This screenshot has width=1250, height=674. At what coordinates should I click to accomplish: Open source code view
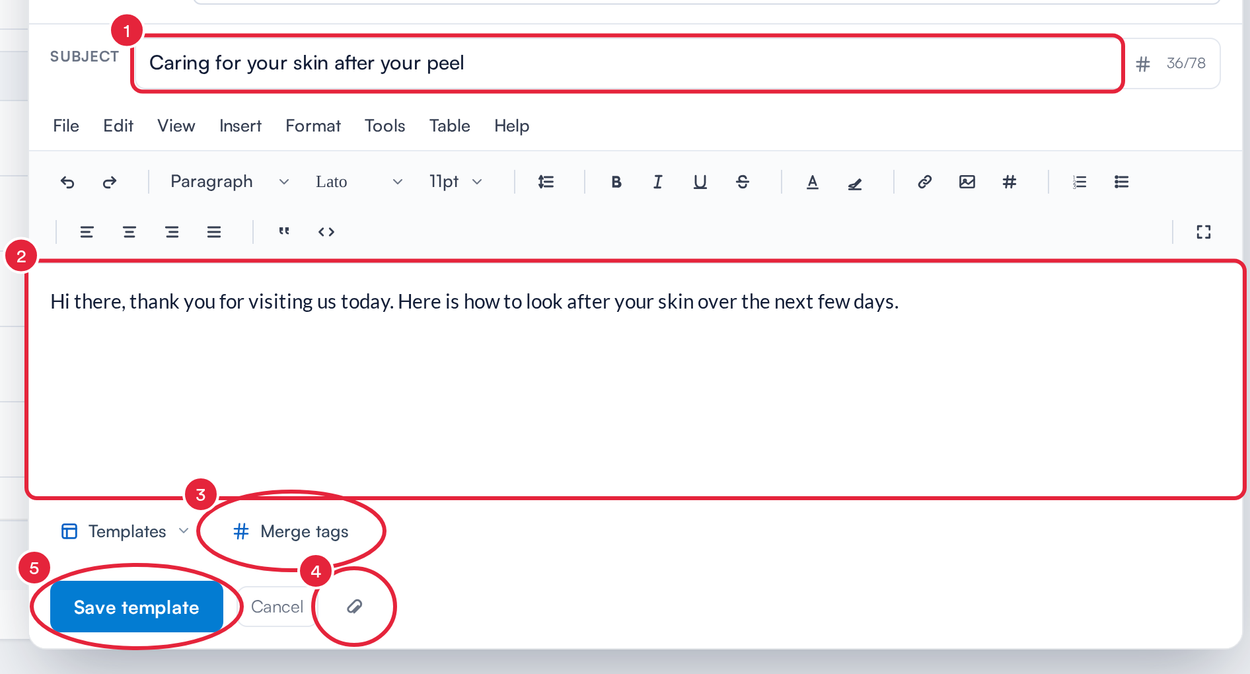(326, 232)
